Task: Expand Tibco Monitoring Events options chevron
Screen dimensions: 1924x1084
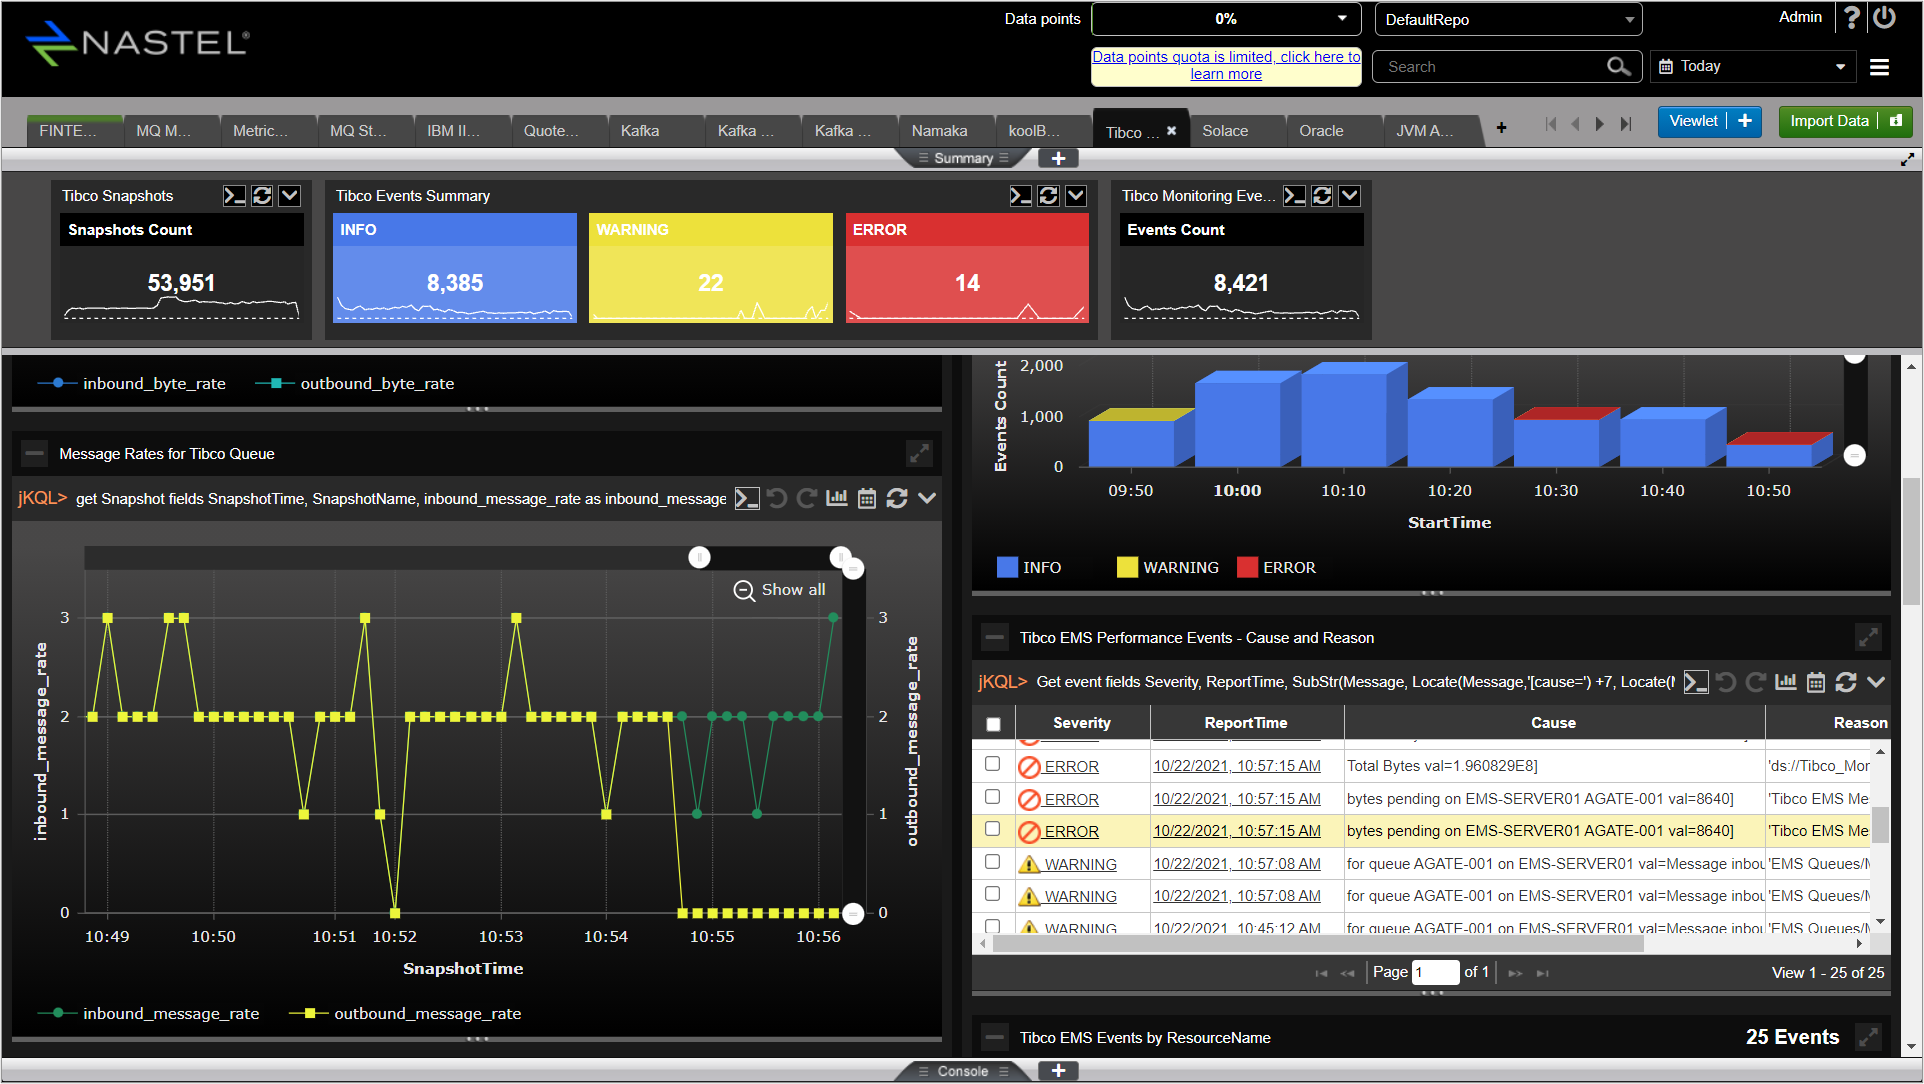Action: pyautogui.click(x=1350, y=196)
